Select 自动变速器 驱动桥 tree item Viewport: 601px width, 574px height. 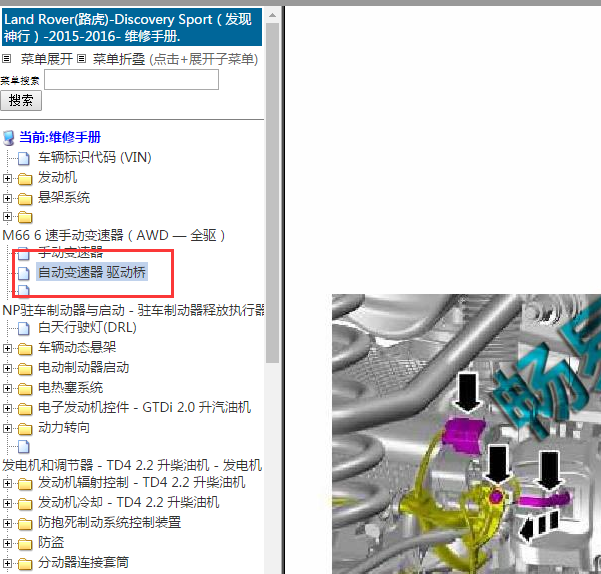92,272
